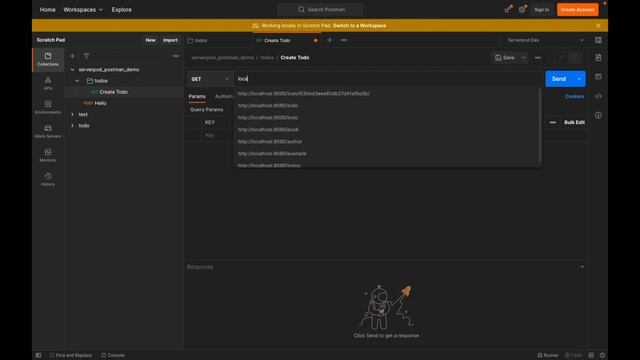Click Bulk Edit for query params
This screenshot has height=360, width=640.
(x=574, y=122)
